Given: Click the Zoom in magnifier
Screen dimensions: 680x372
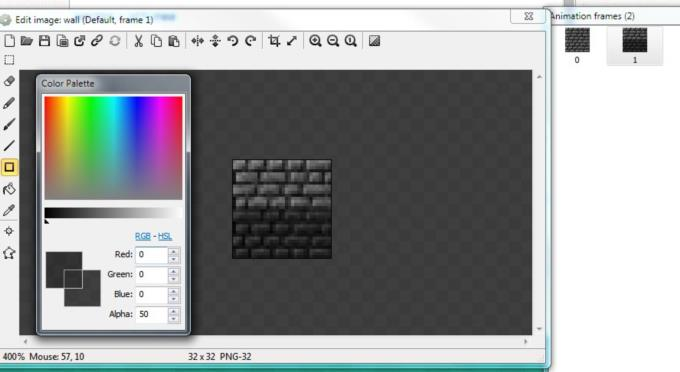Looking at the screenshot, I should coord(315,41).
